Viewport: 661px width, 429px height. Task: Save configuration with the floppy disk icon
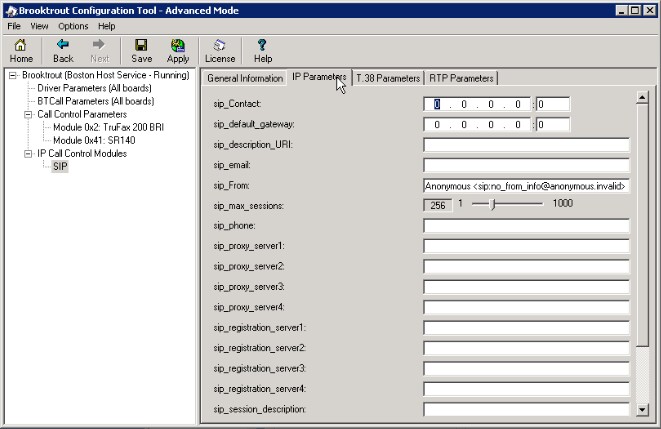point(141,45)
